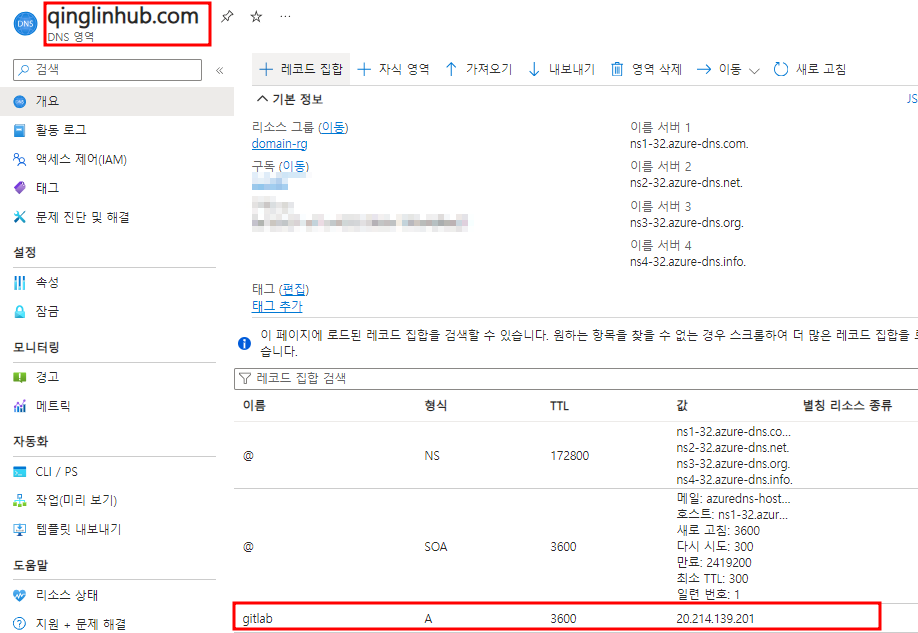
Task: Select the @ NS record row
Action: [x=576, y=456]
